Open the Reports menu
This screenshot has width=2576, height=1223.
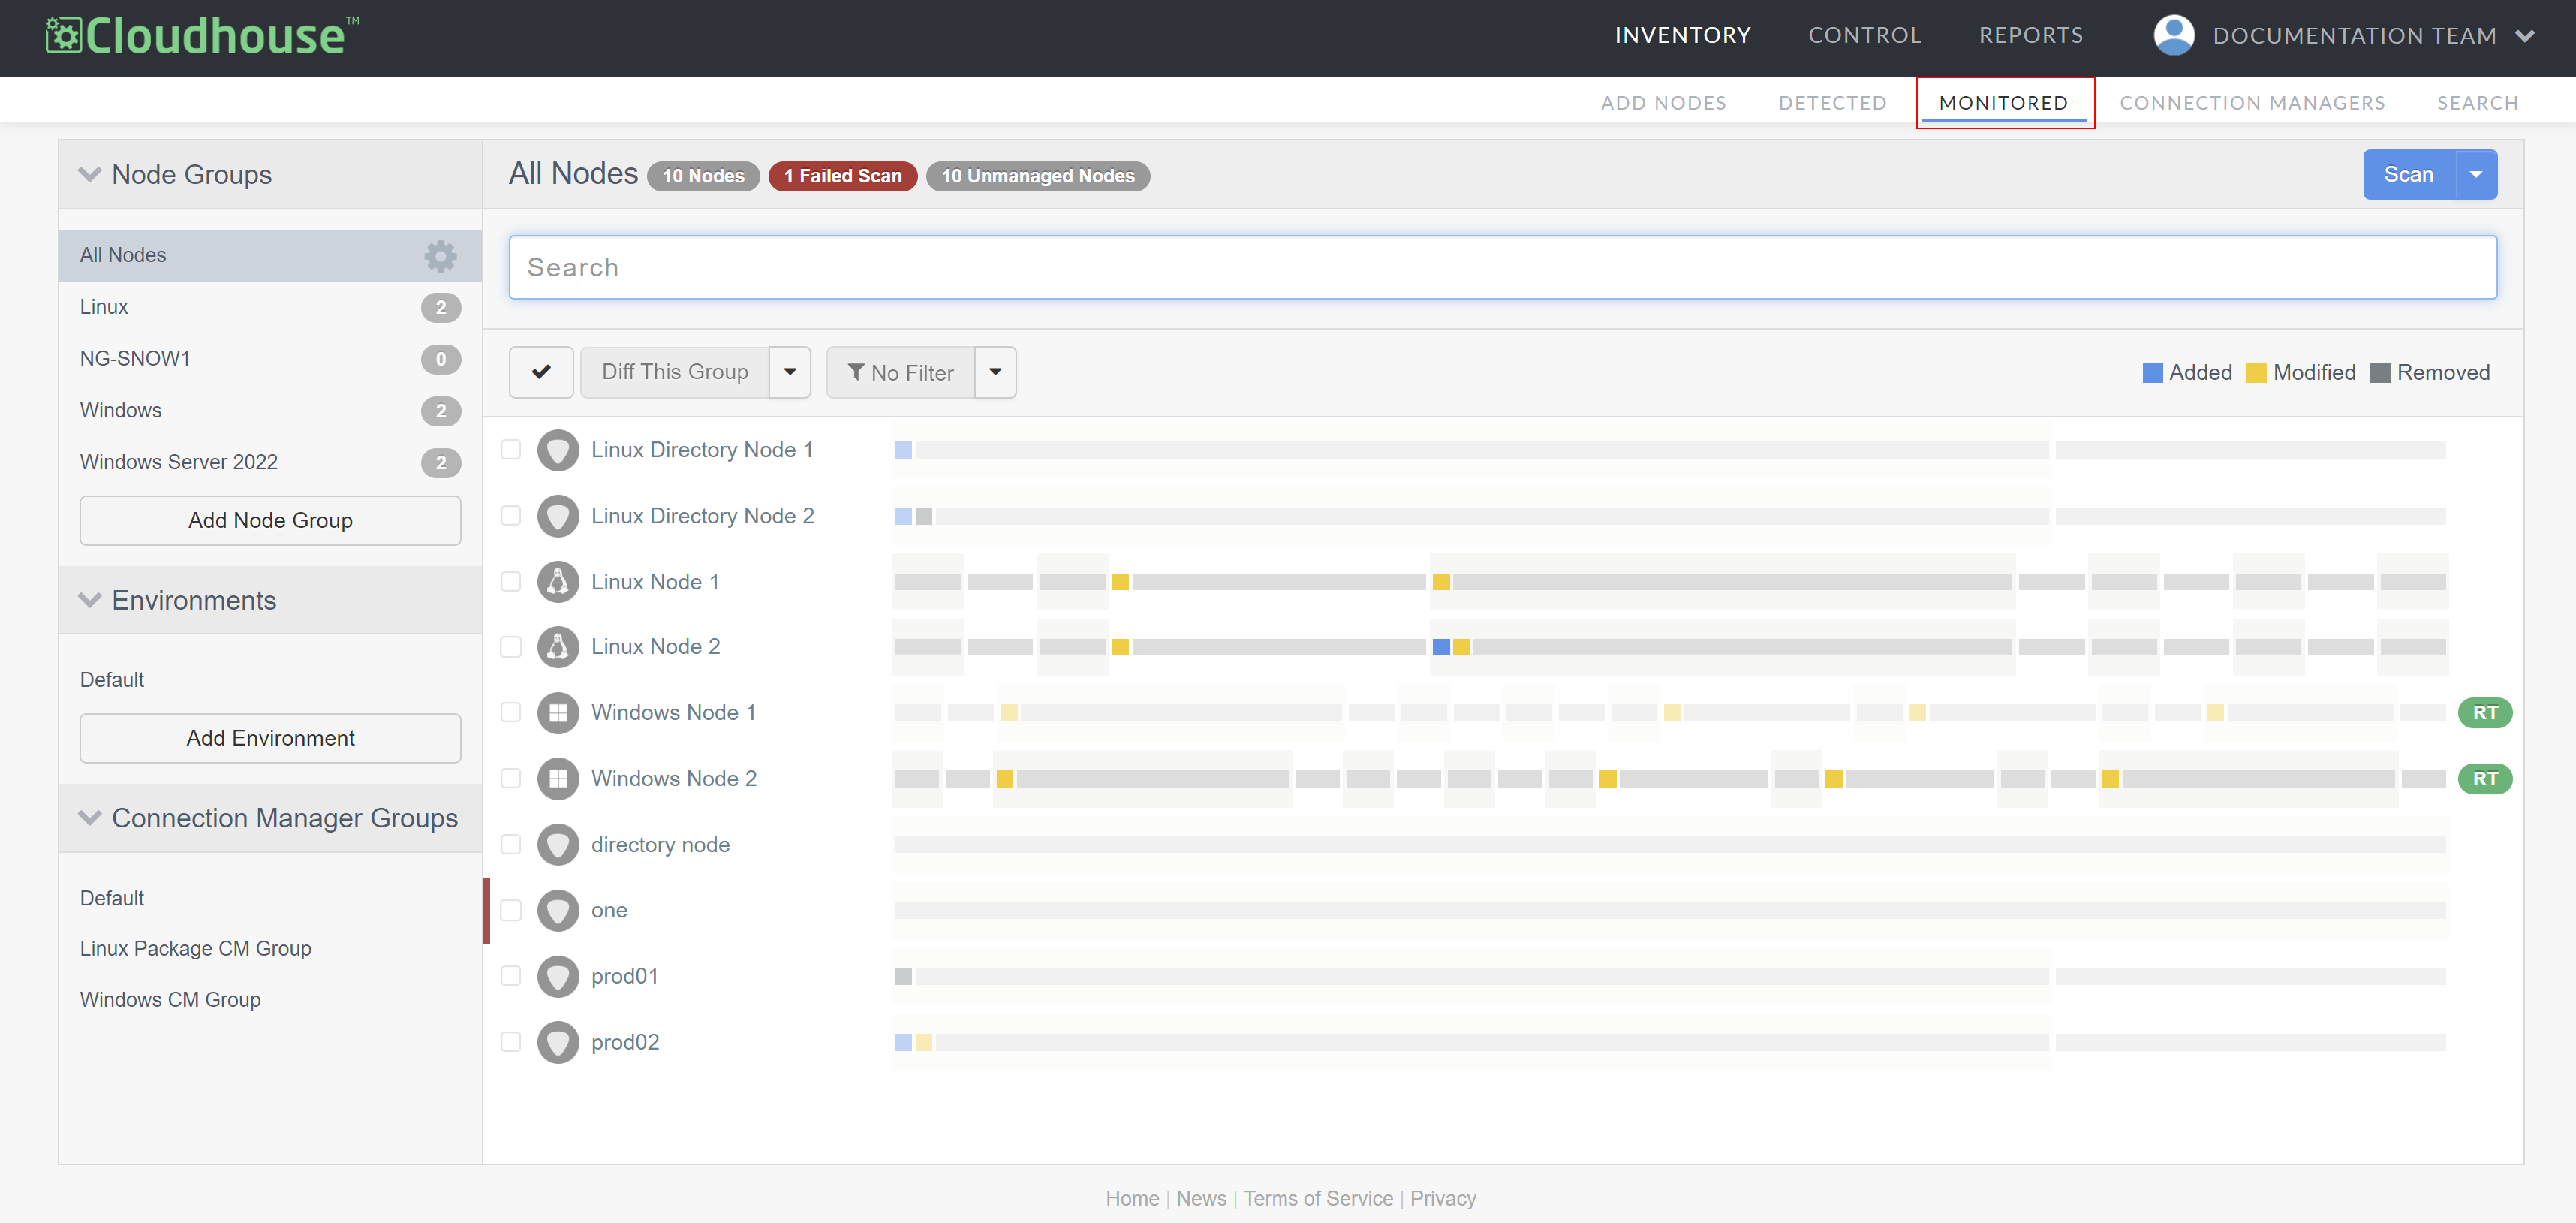click(2031, 35)
